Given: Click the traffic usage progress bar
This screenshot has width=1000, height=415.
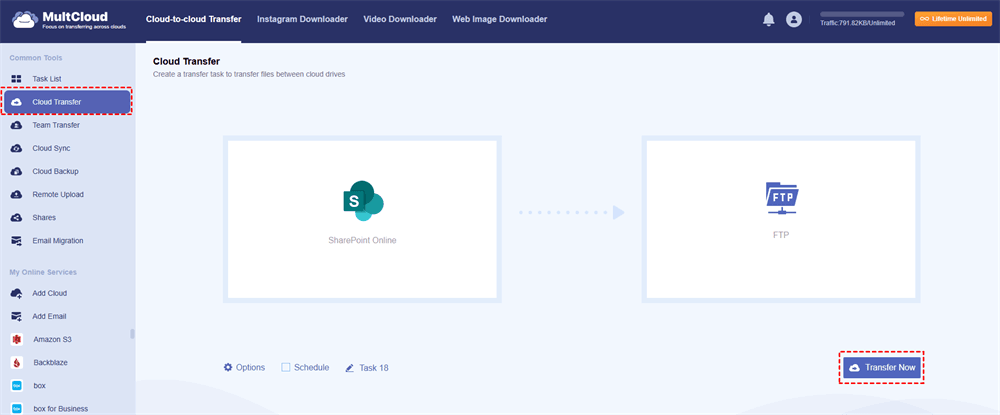Looking at the screenshot, I should [862, 14].
